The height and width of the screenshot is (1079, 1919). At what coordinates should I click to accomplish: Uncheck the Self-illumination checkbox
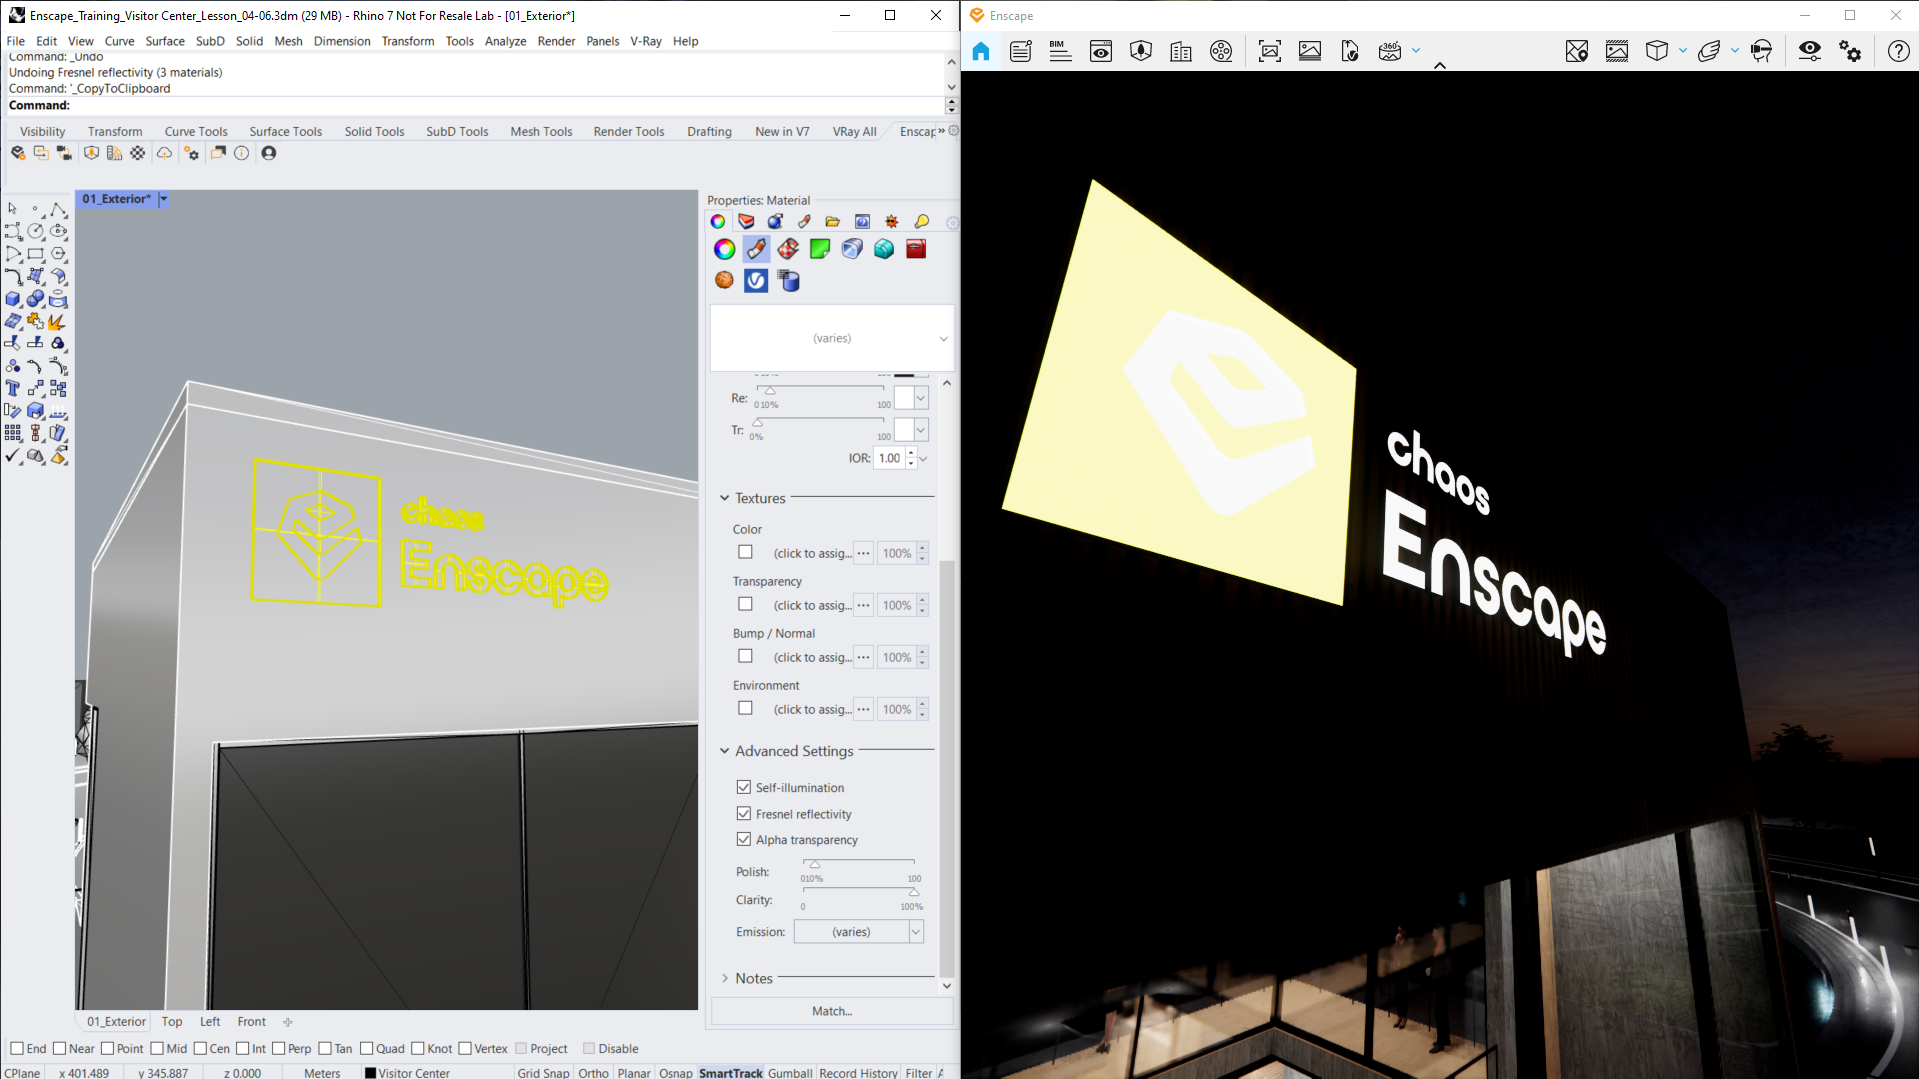click(x=744, y=787)
